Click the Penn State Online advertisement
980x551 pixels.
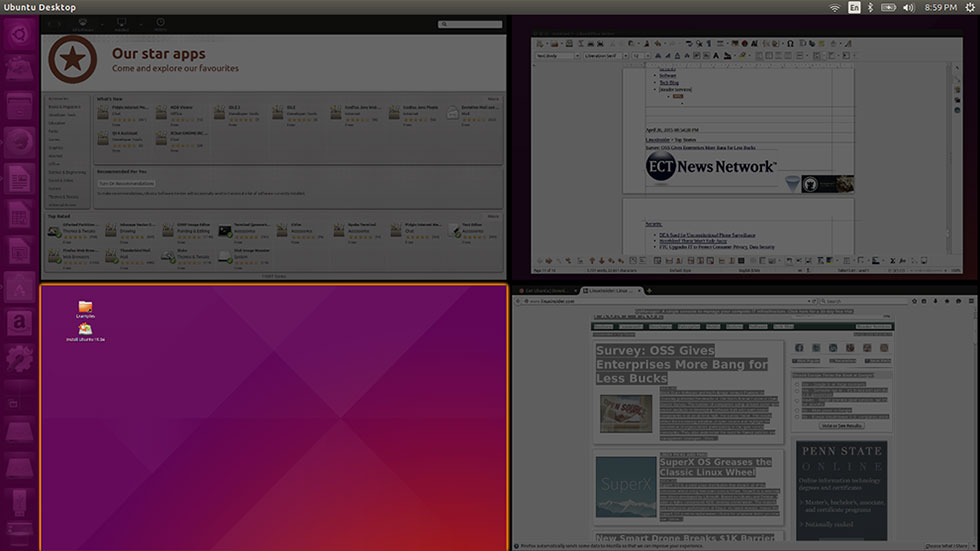click(x=841, y=490)
